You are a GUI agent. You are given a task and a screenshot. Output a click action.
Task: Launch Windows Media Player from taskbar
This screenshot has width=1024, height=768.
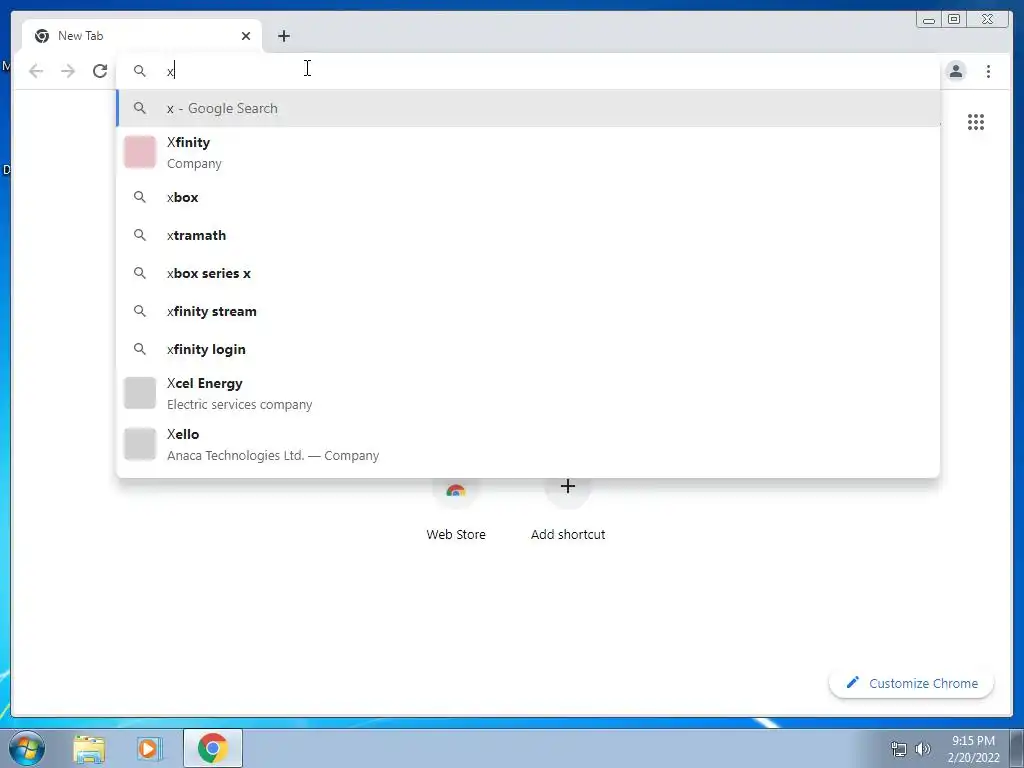coord(150,748)
